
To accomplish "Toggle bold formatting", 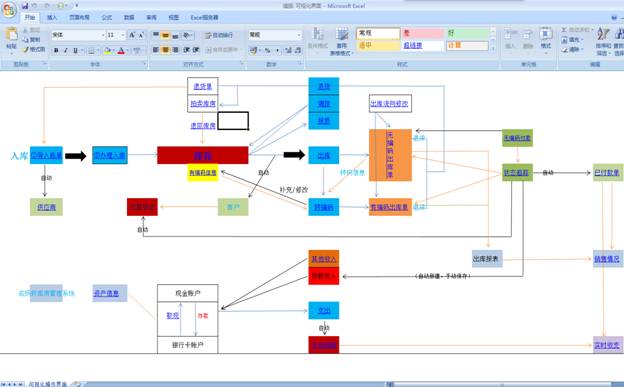I will pyautogui.click(x=56, y=51).
